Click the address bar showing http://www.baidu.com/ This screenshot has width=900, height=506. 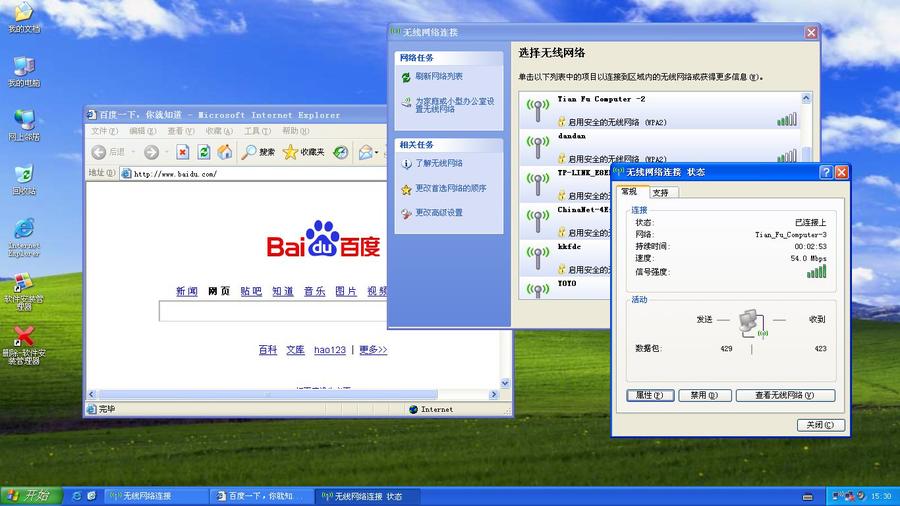(253, 174)
